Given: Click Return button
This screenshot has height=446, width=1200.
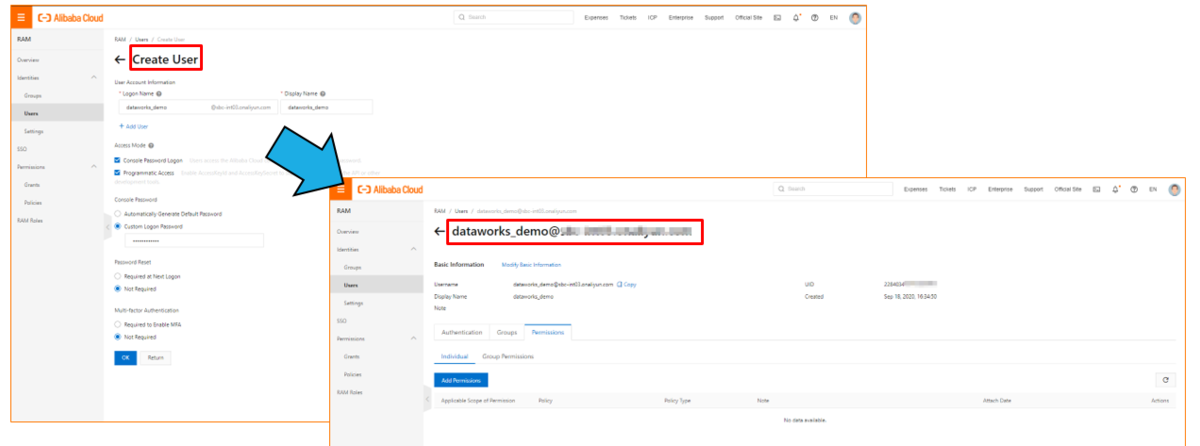Looking at the screenshot, I should [x=155, y=357].
